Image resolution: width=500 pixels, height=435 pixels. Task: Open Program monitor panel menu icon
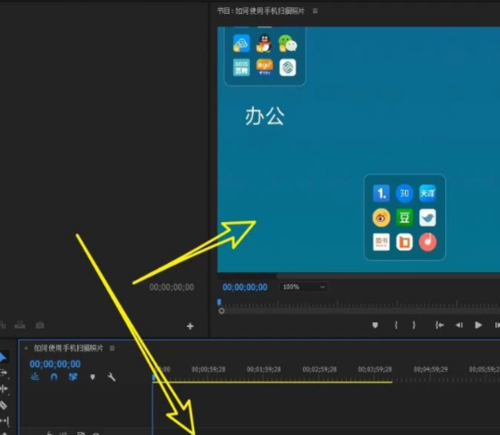(315, 11)
